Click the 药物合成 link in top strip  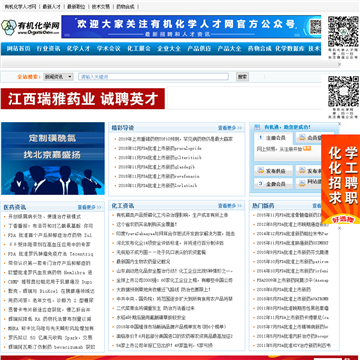tap(125, 7)
